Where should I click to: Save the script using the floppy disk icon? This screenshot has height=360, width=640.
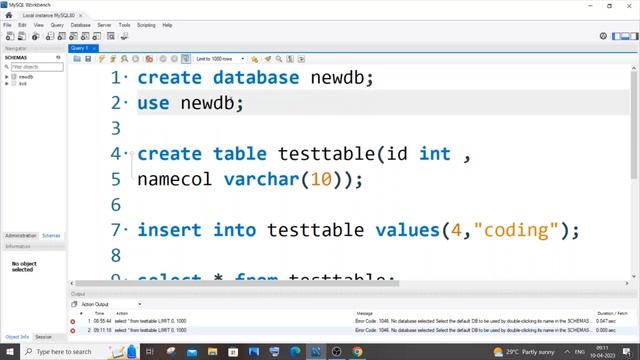click(x=88, y=59)
